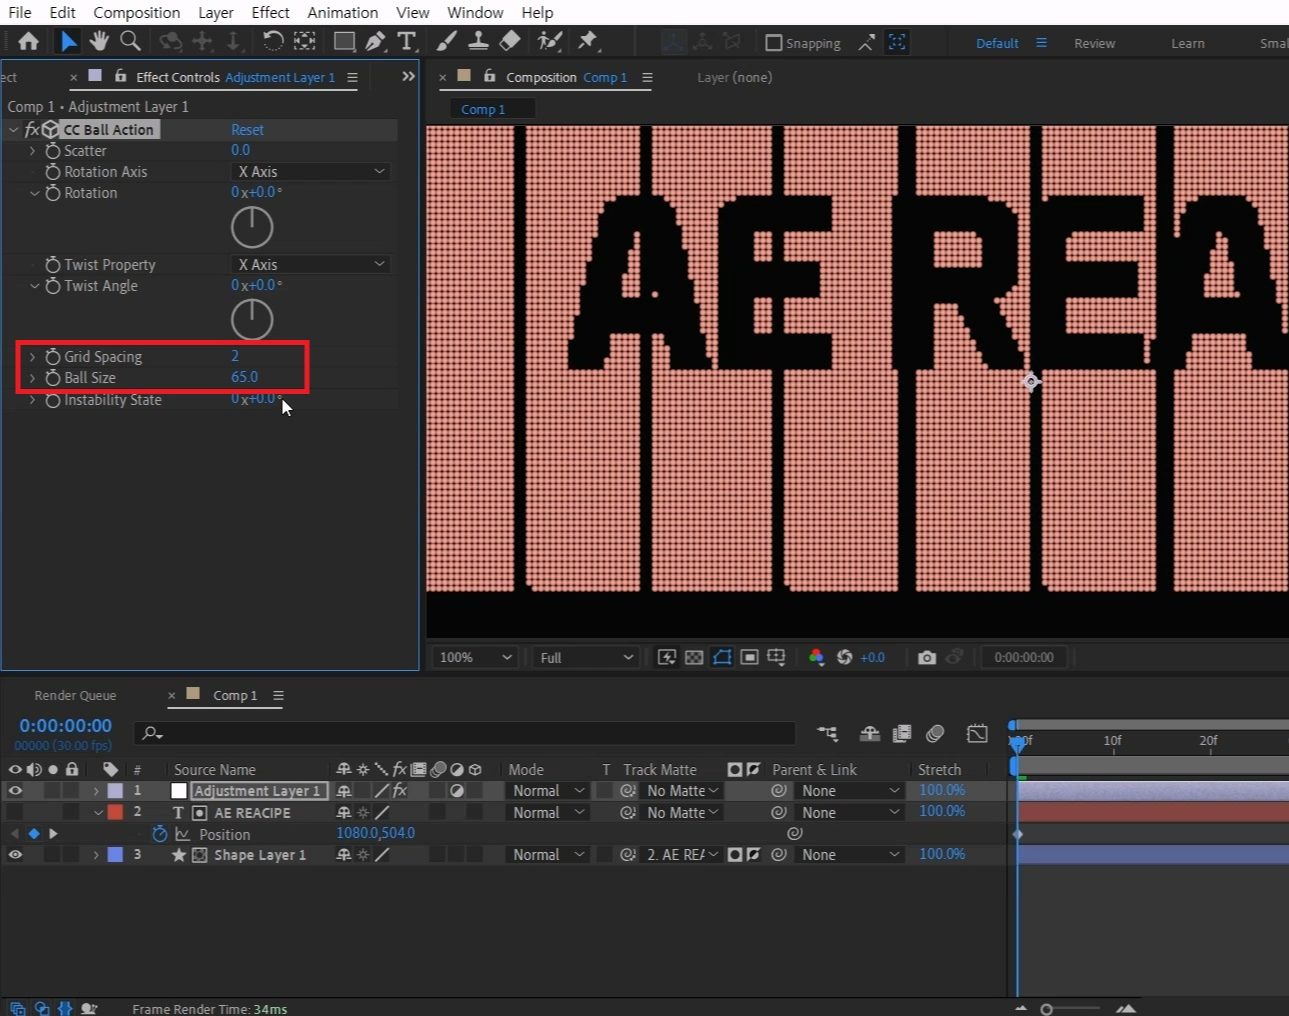Click the Position keyframe diamond in timeline
Image resolution: width=1289 pixels, height=1016 pixels.
(x=1018, y=833)
